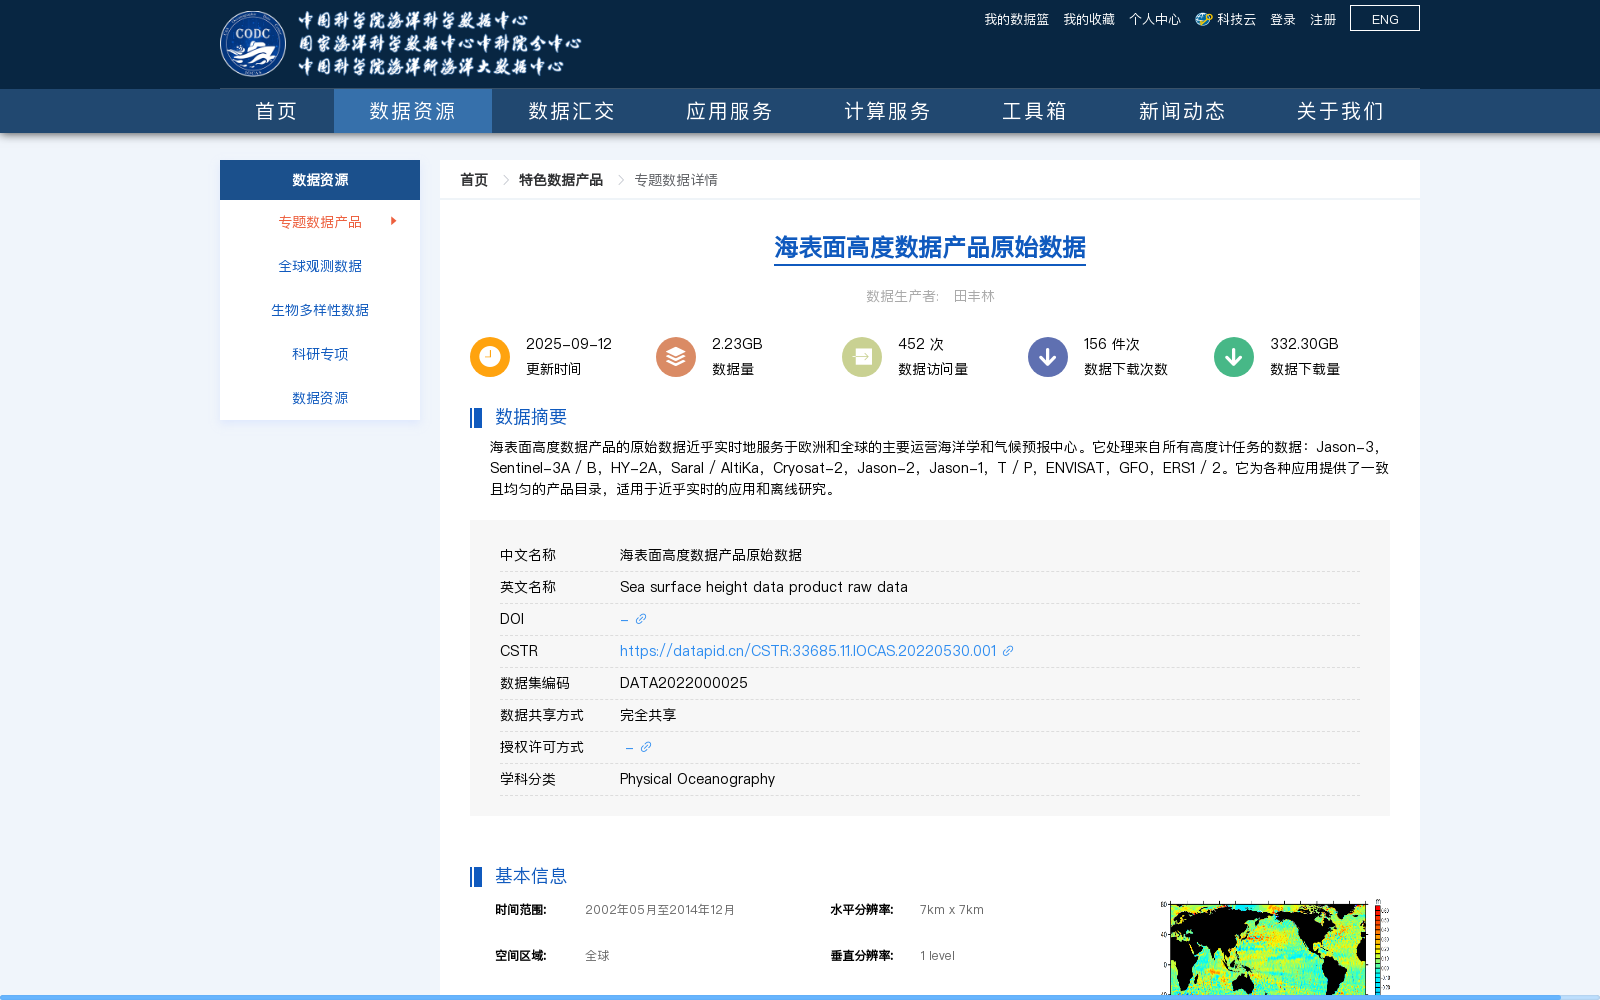Screen dimensions: 1600x1000
Task: Click the sea surface map thumbnail
Action: 1275,947
